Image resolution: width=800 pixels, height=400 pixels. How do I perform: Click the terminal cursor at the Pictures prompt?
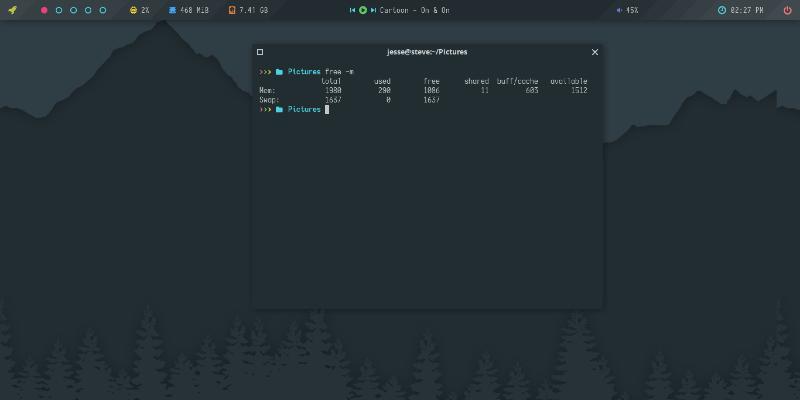tap(326, 109)
